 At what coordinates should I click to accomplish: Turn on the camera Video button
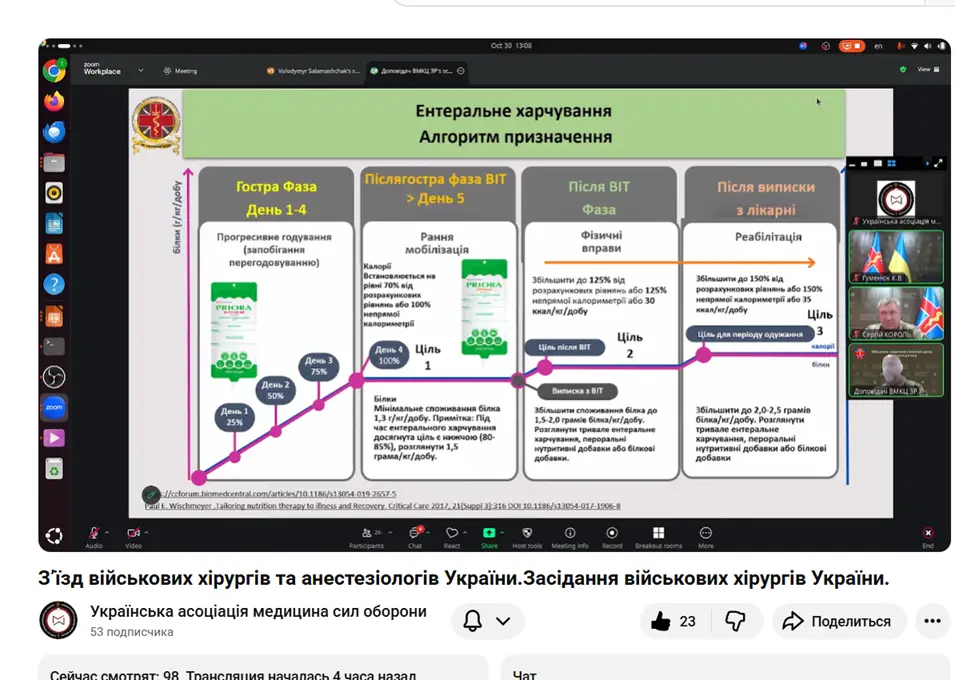point(133,535)
